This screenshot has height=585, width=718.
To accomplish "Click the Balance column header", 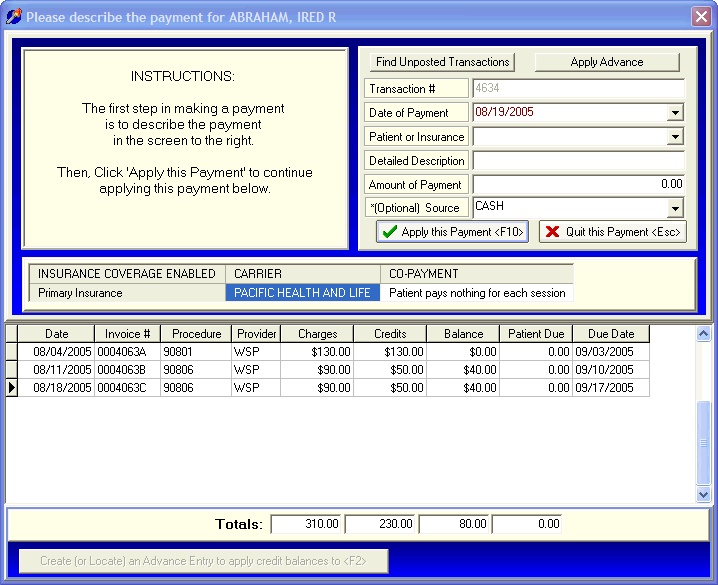I will pos(463,334).
